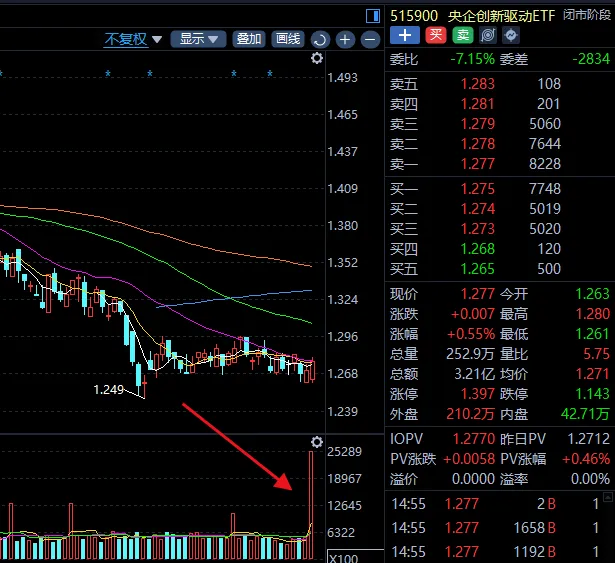Activate the 画线 drawing tool button
Image resolution: width=615 pixels, height=563 pixels.
(288, 39)
